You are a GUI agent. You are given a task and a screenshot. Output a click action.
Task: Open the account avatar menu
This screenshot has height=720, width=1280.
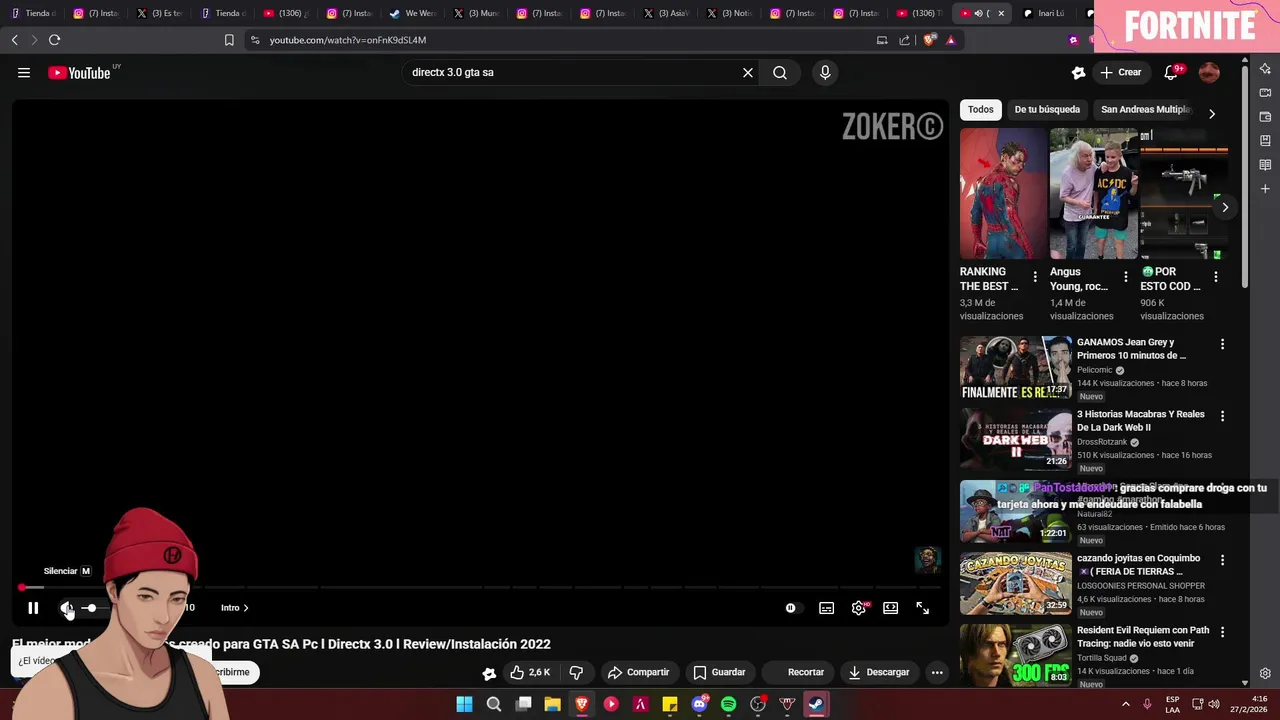click(1209, 72)
